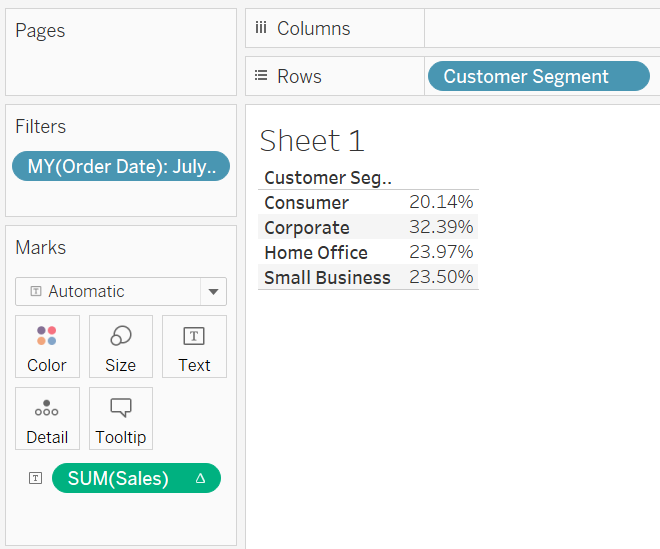
Task: Open the Tooltip marks card
Action: coord(121,418)
